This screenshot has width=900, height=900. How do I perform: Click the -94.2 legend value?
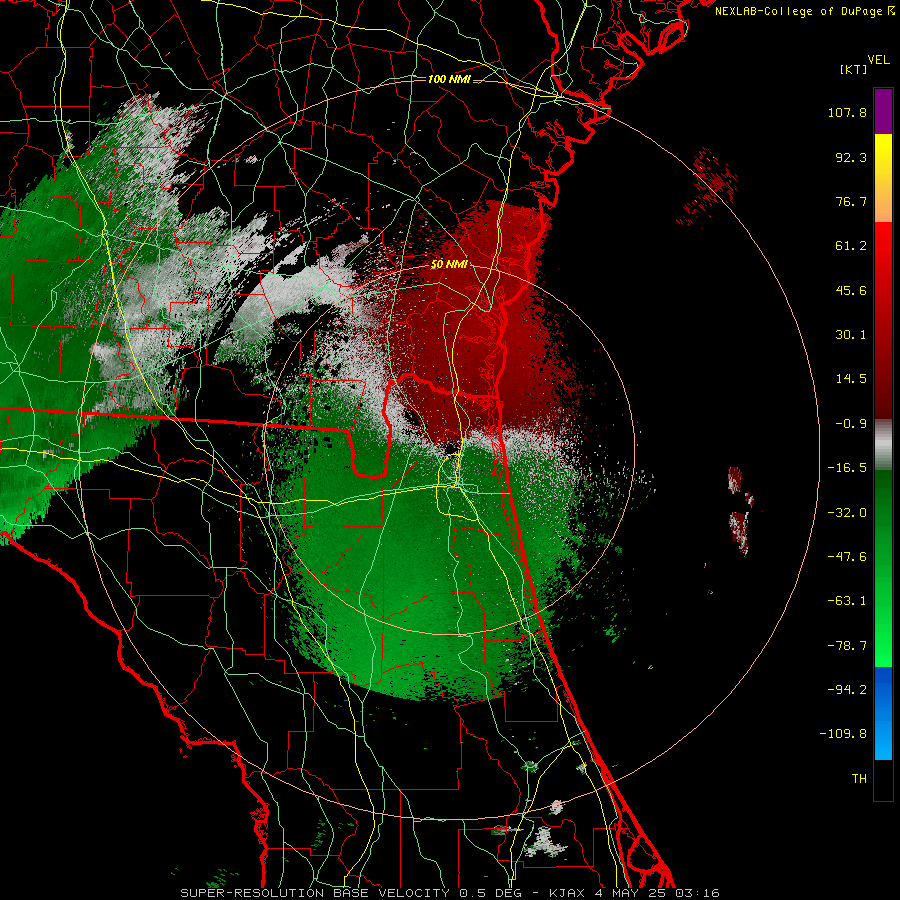(847, 690)
